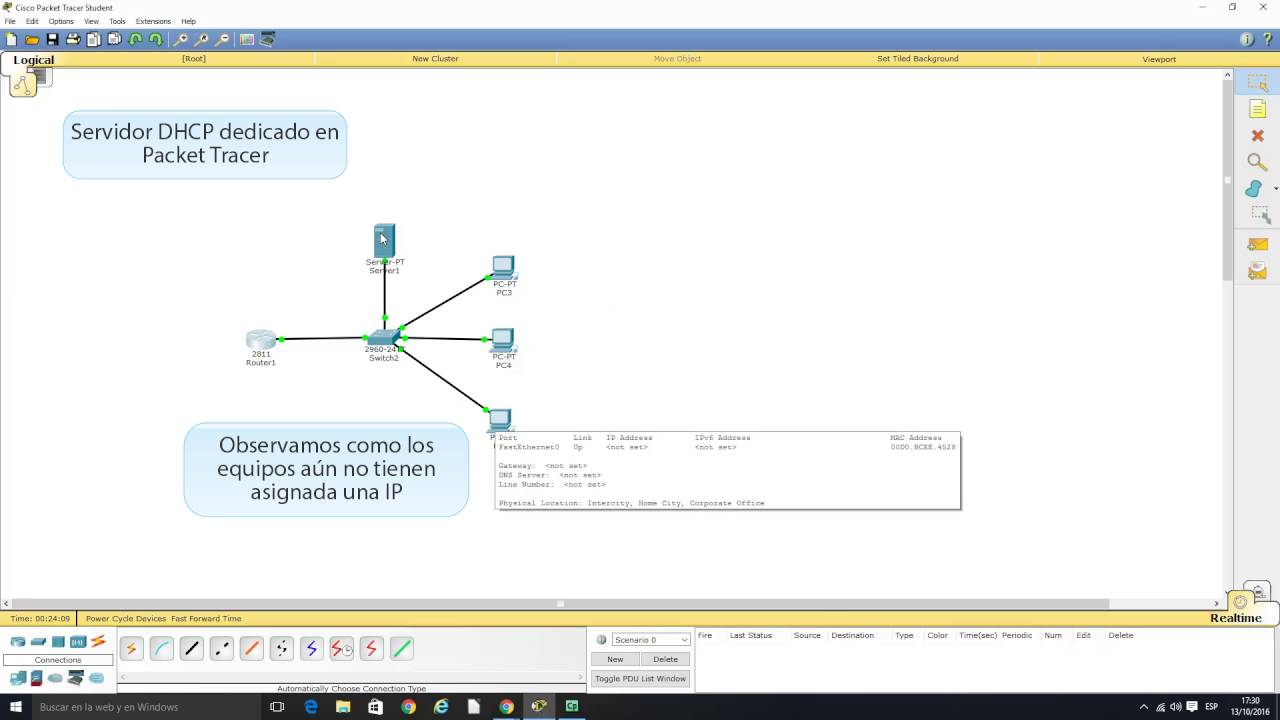Switch to the Logical workspace tab
This screenshot has width=1280, height=720.
(x=33, y=60)
